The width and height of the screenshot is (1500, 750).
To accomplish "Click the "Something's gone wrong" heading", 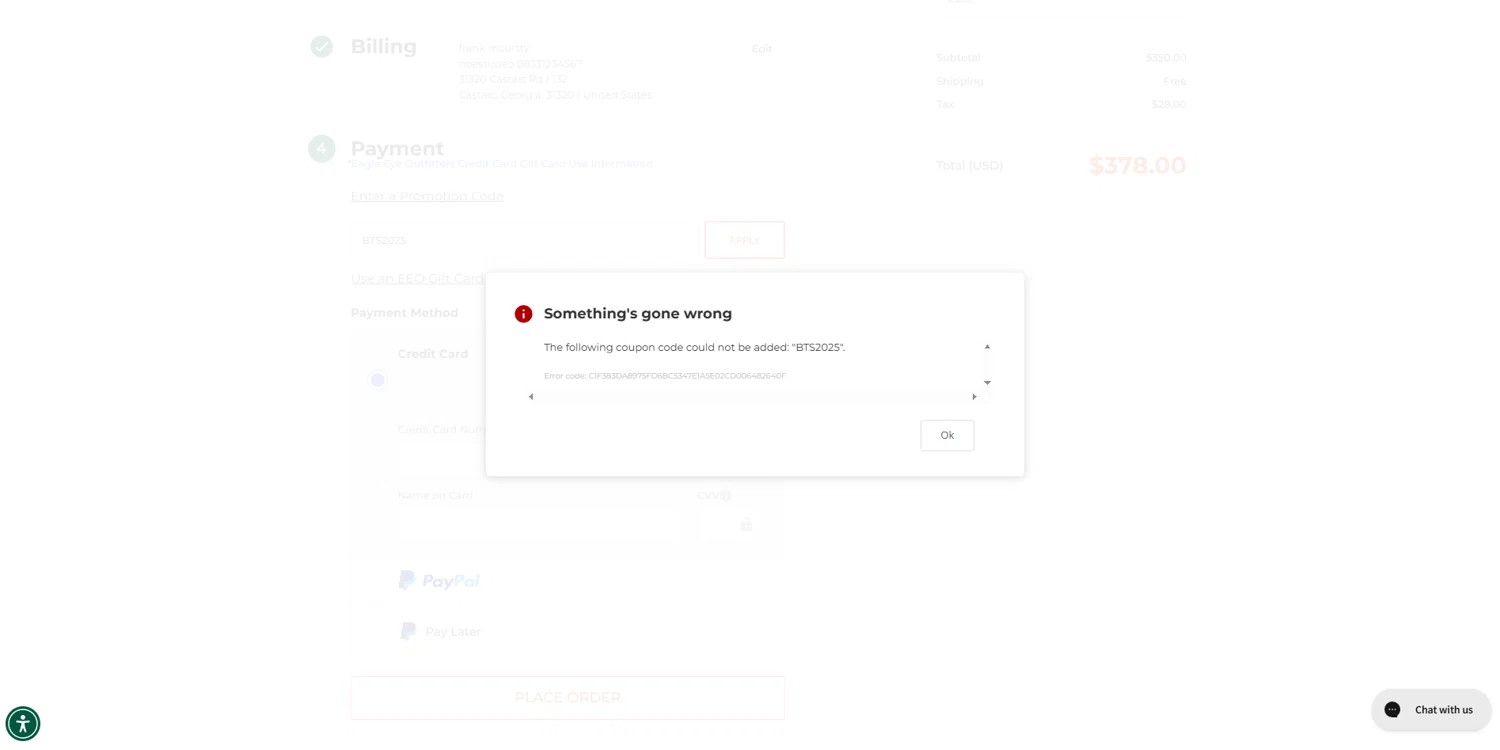I will pos(638,314).
